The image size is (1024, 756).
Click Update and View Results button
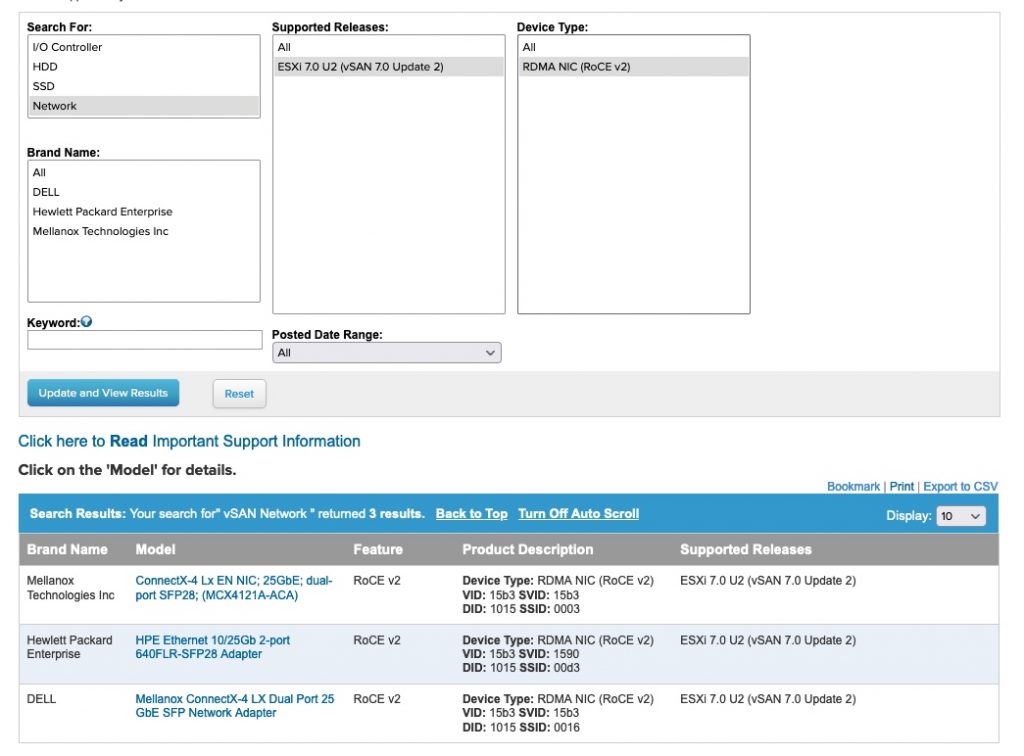point(103,393)
